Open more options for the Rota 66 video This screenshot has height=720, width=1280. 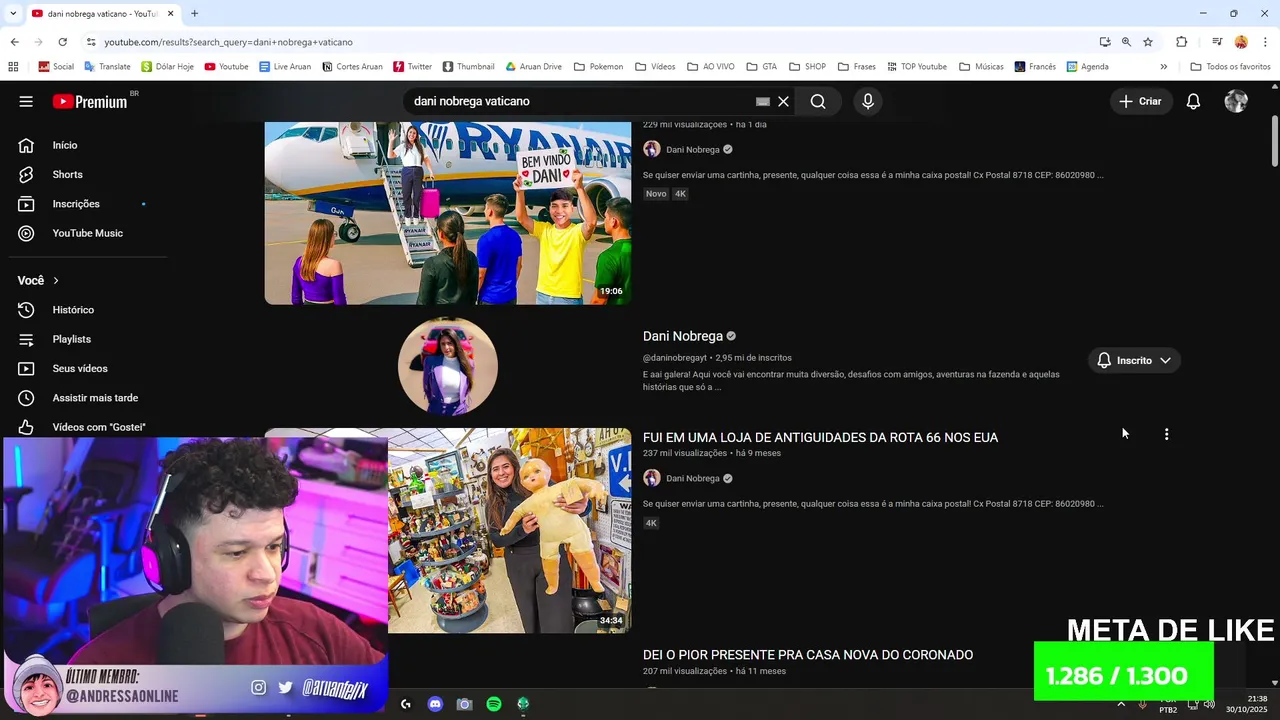tap(1166, 434)
